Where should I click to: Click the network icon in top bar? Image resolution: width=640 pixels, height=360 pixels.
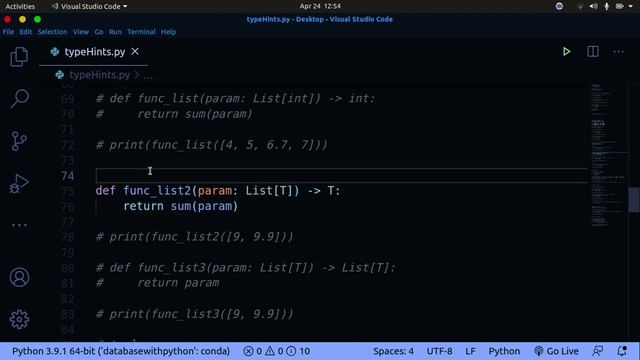click(x=580, y=6)
